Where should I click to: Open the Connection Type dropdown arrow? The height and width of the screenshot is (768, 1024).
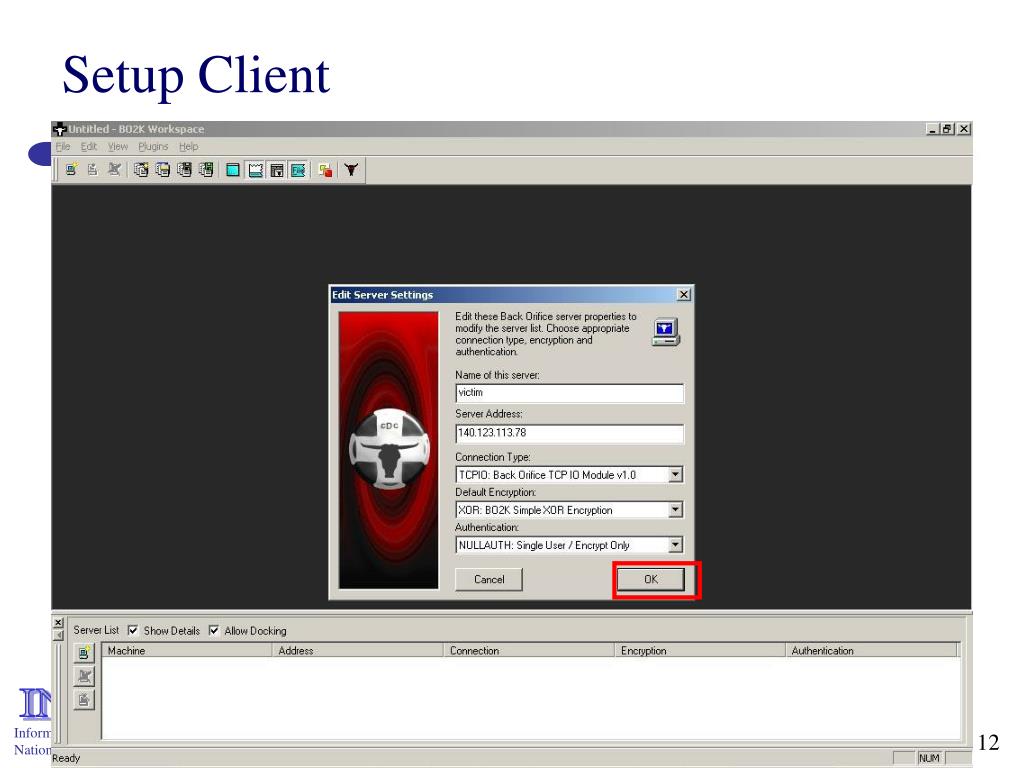point(676,475)
